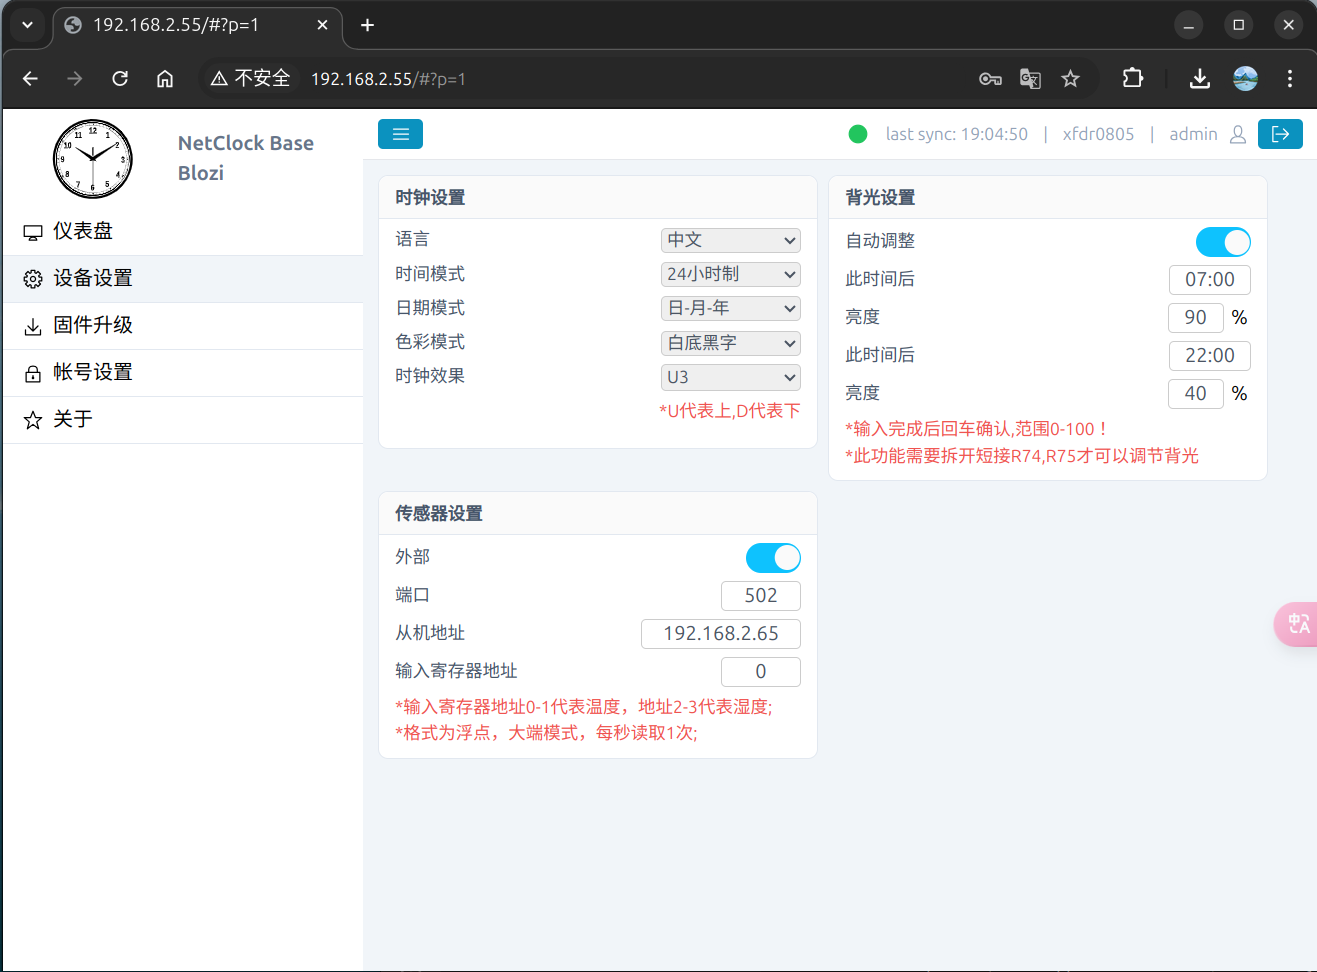Select 设备设置 menu item
This screenshot has height=972, width=1317.
pyautogui.click(x=183, y=278)
